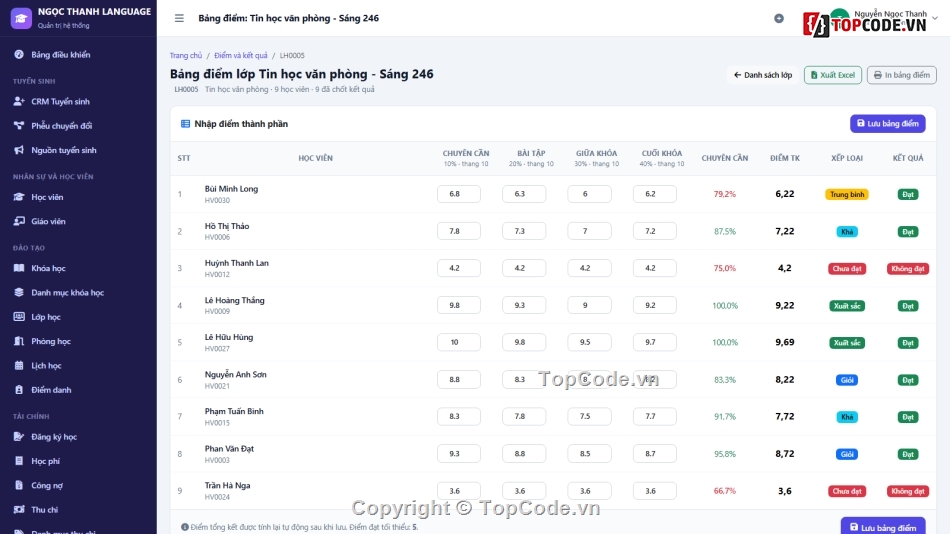
Task: Click the Xếp loại column header
Action: click(847, 158)
